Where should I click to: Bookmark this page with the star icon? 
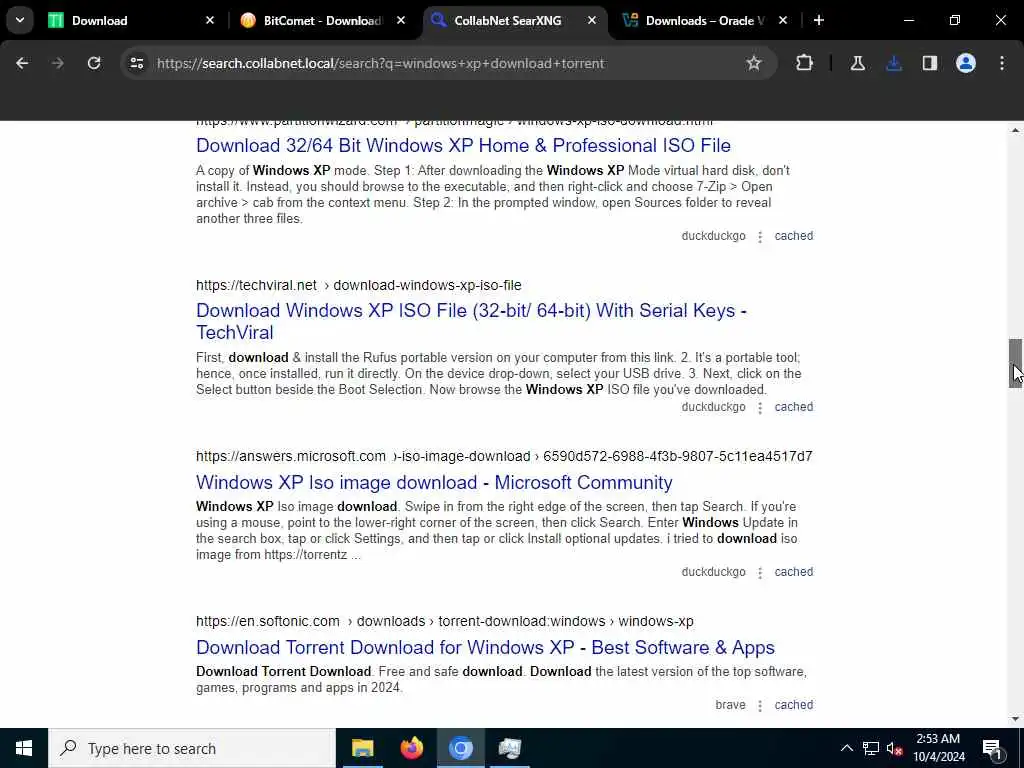pyautogui.click(x=754, y=63)
